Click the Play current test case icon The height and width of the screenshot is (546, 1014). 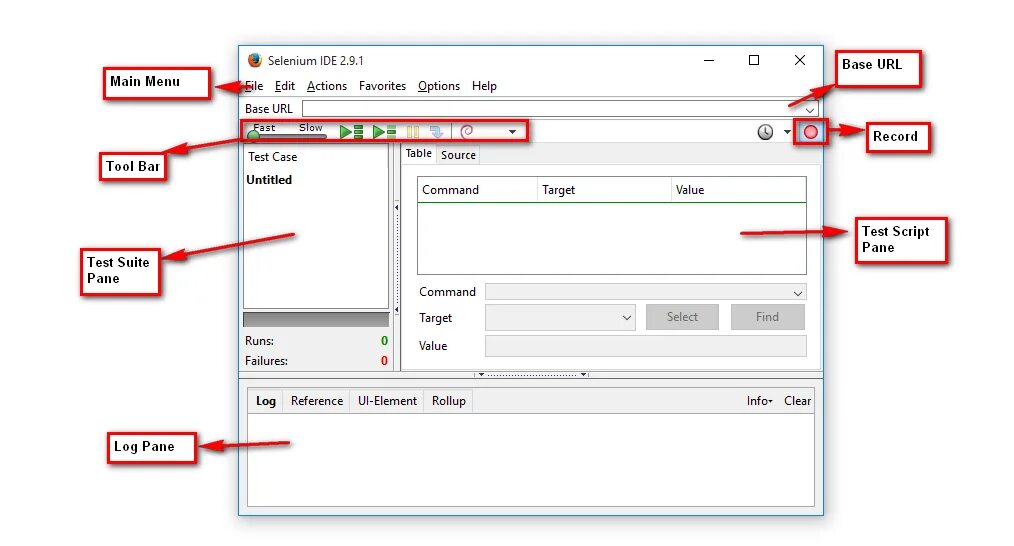384,132
